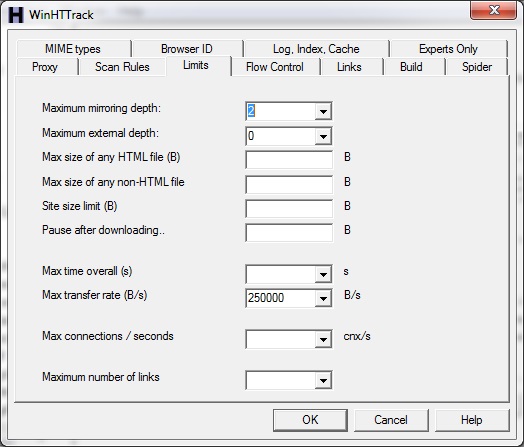This screenshot has width=524, height=447.
Task: Open Maximum number of links dropdown
Action: tap(323, 380)
